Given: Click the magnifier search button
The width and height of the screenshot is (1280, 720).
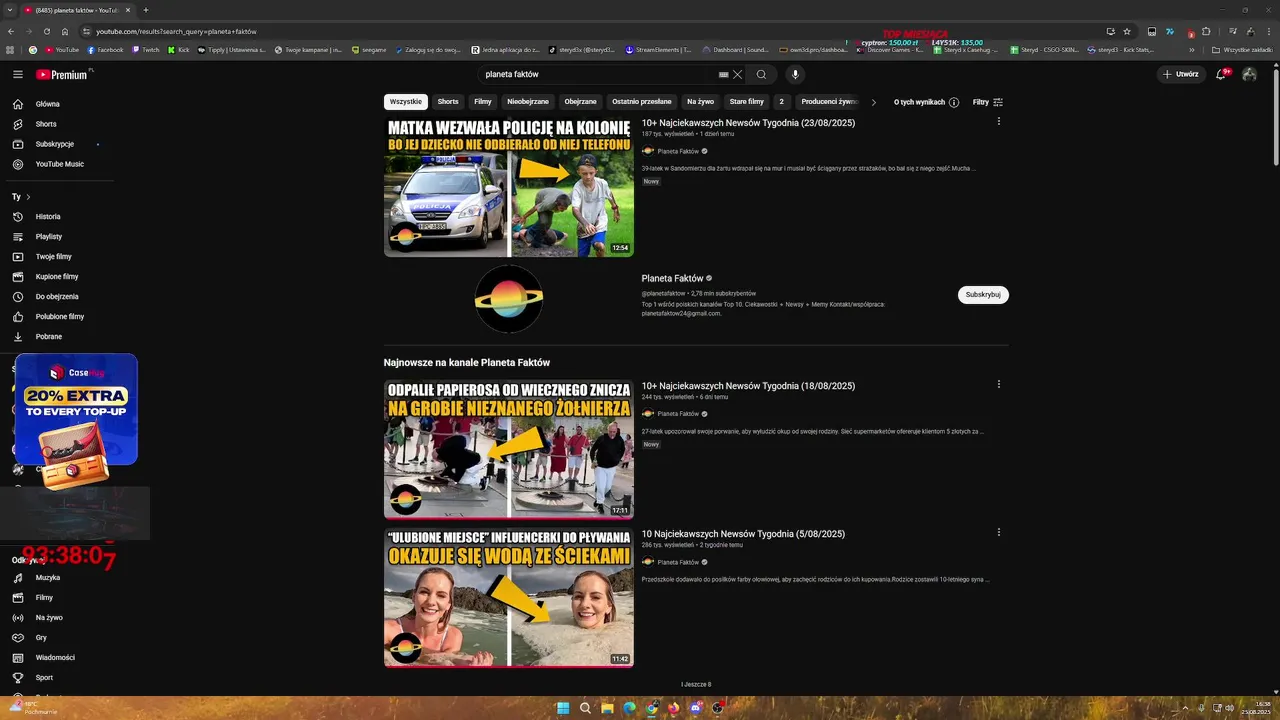Looking at the screenshot, I should [761, 74].
